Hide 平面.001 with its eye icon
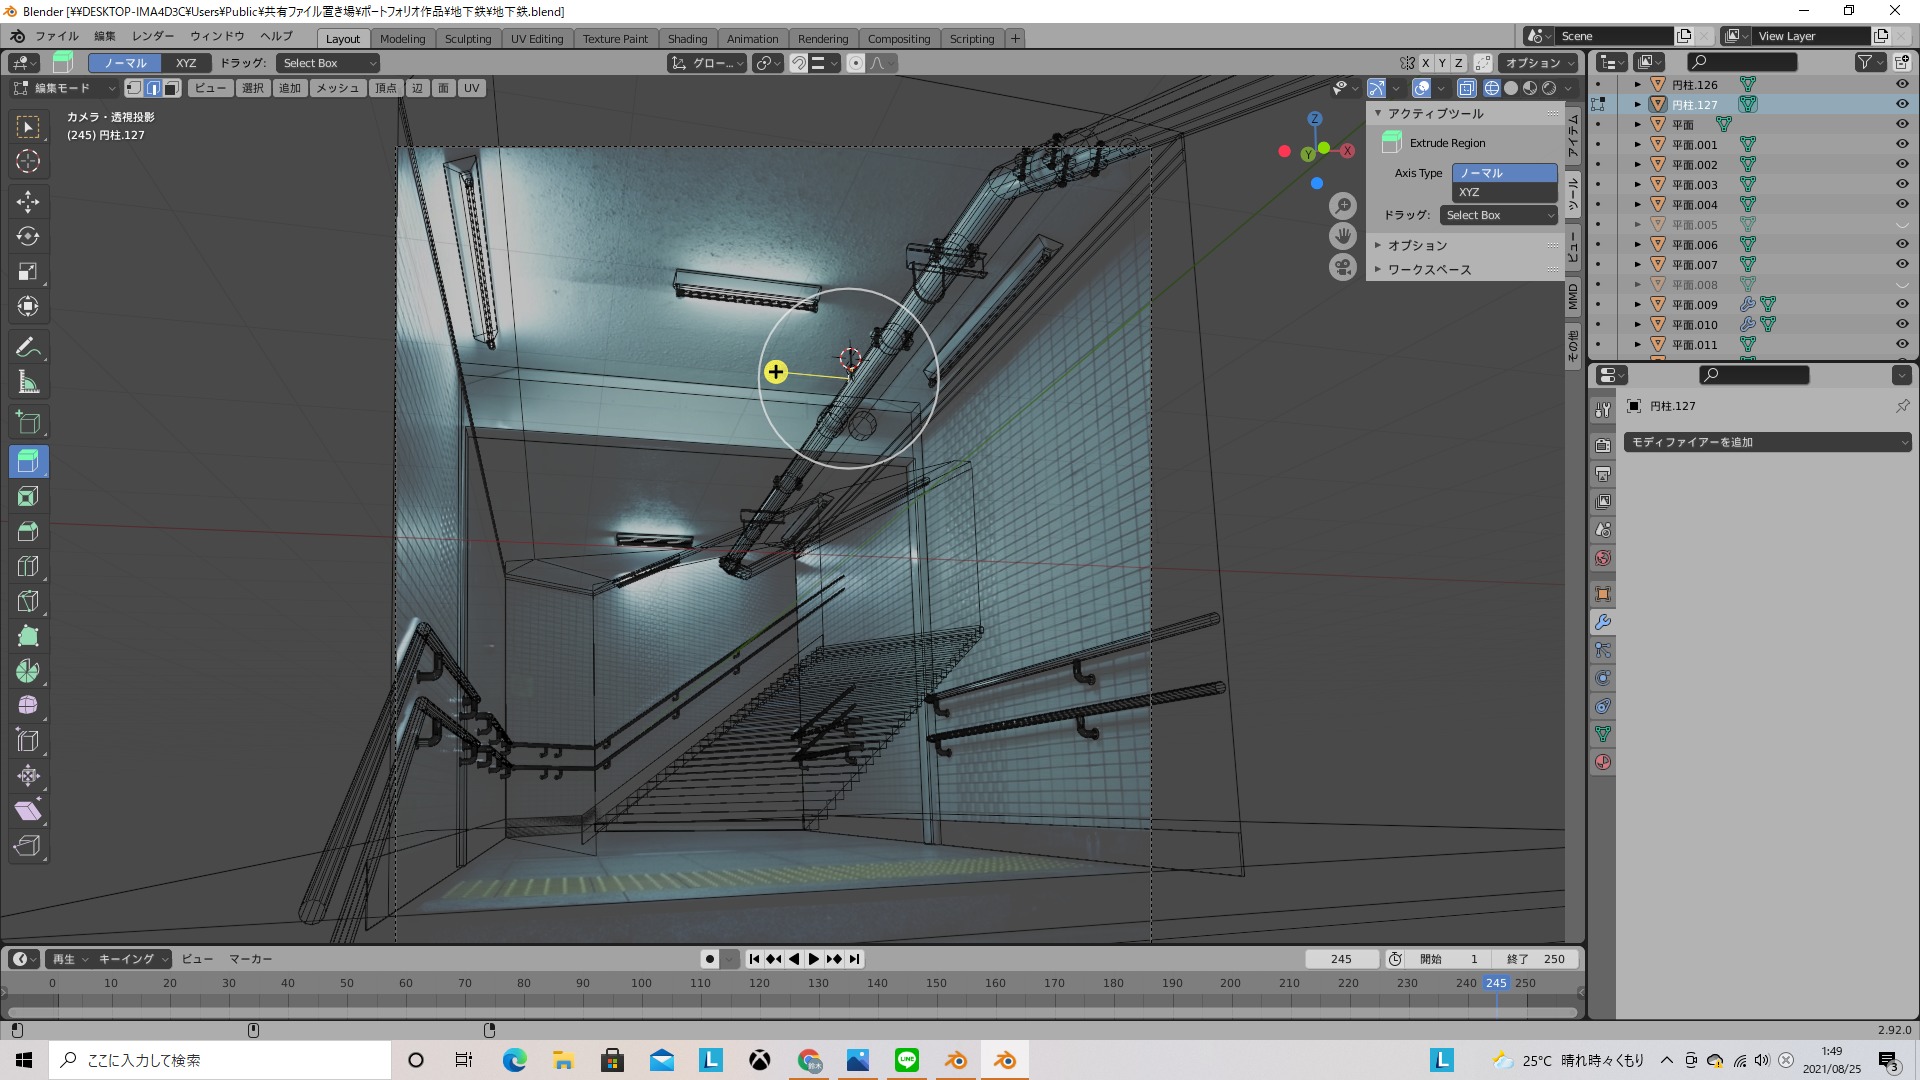 (x=1902, y=144)
